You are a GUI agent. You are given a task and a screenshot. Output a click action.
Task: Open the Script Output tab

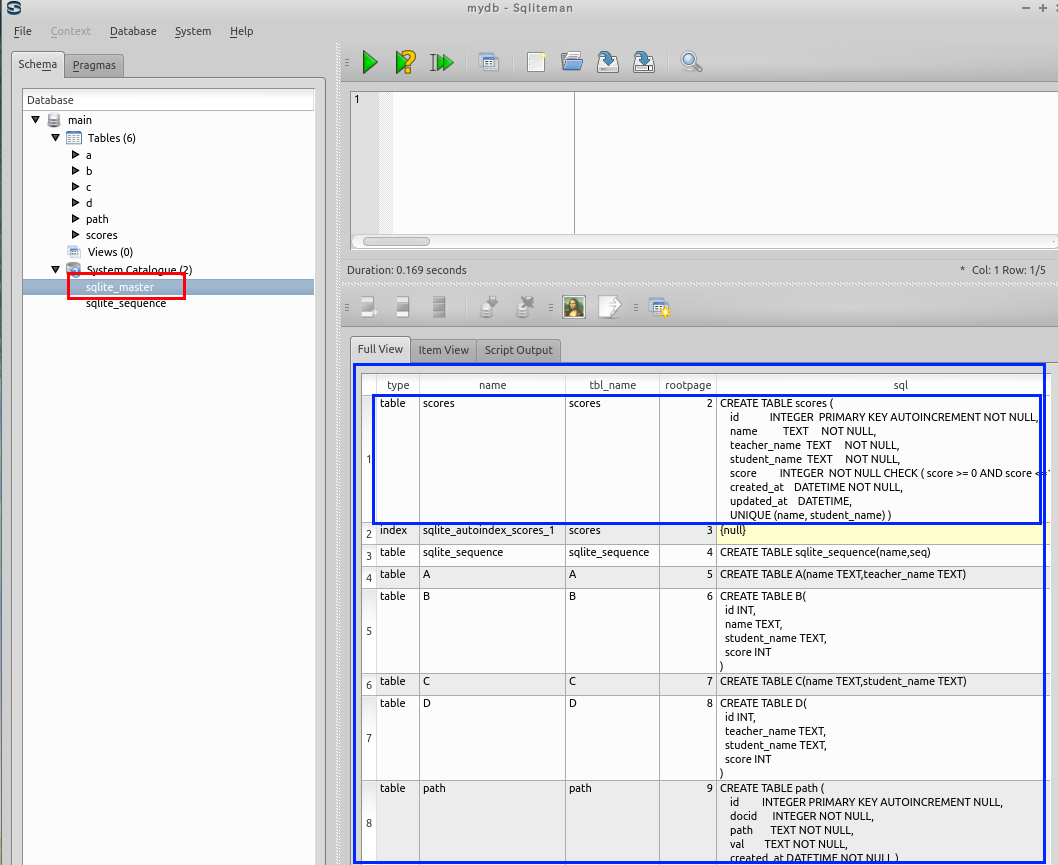518,350
